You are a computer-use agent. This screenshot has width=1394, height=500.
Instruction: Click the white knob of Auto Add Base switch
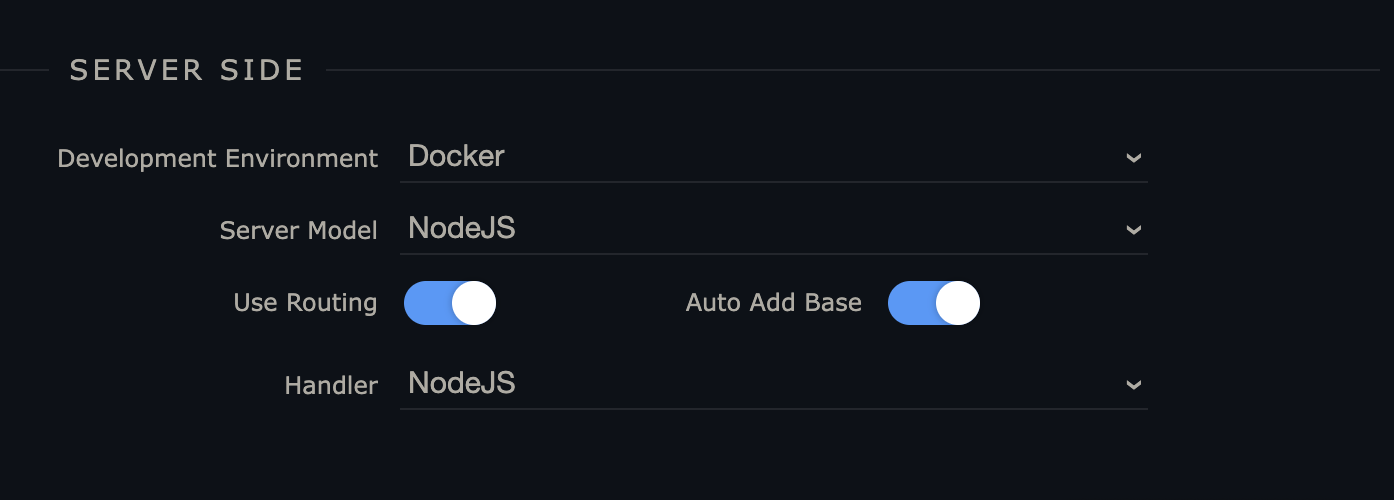coord(957,303)
